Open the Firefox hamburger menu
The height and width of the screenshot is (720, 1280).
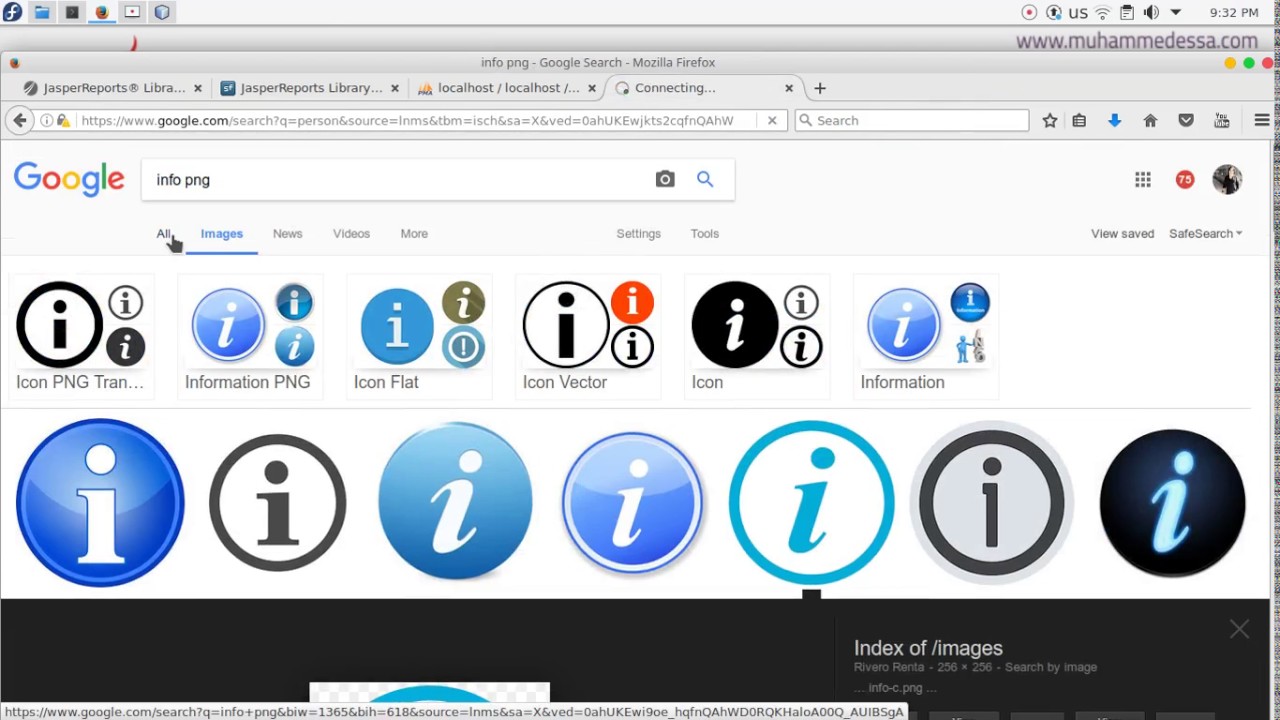pyautogui.click(x=1262, y=120)
